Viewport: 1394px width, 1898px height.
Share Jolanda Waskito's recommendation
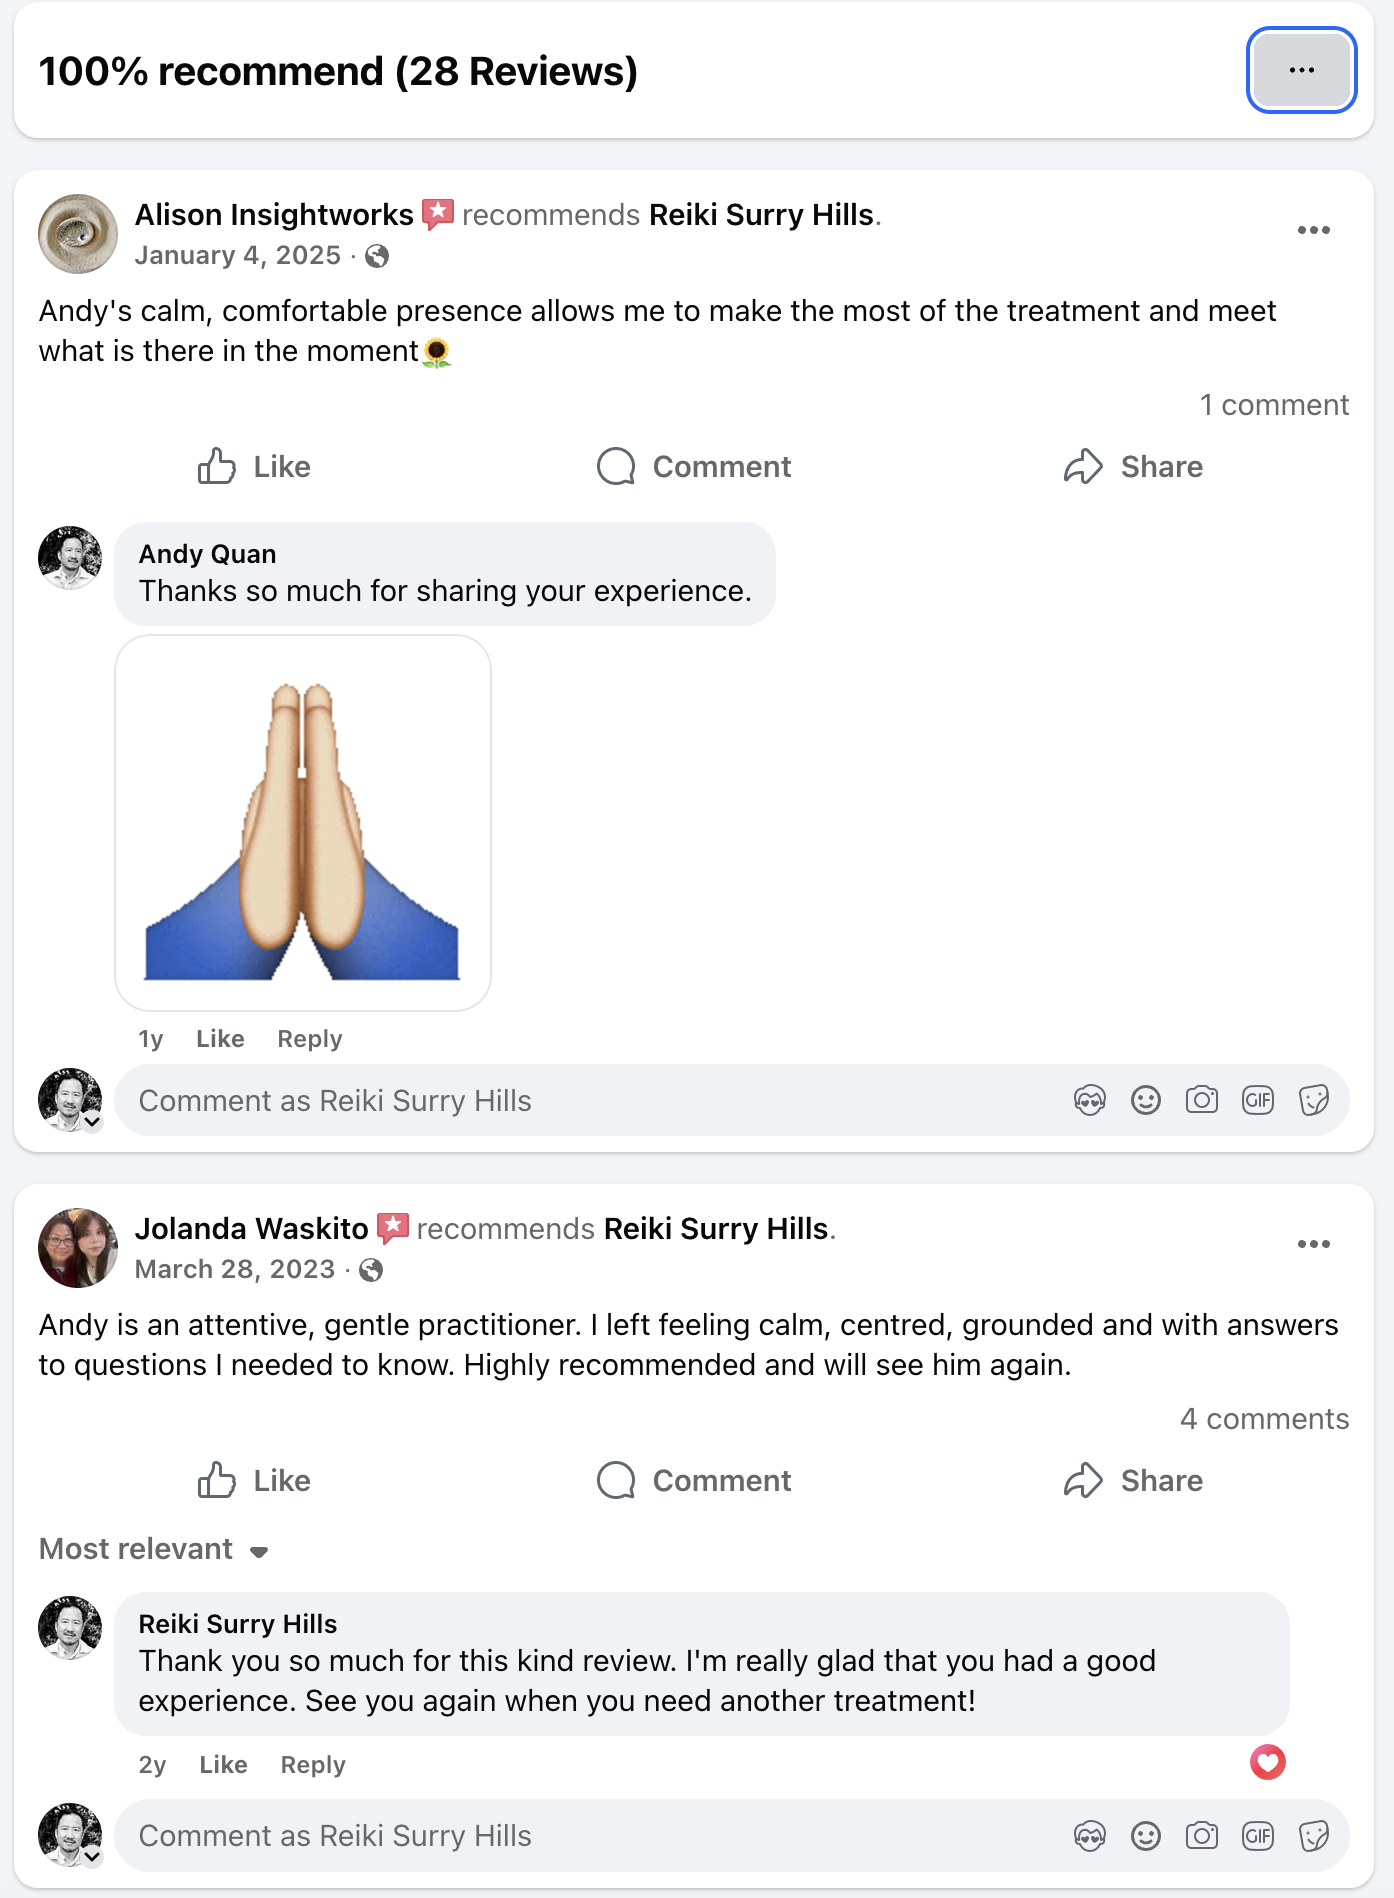pyautogui.click(x=1133, y=1481)
